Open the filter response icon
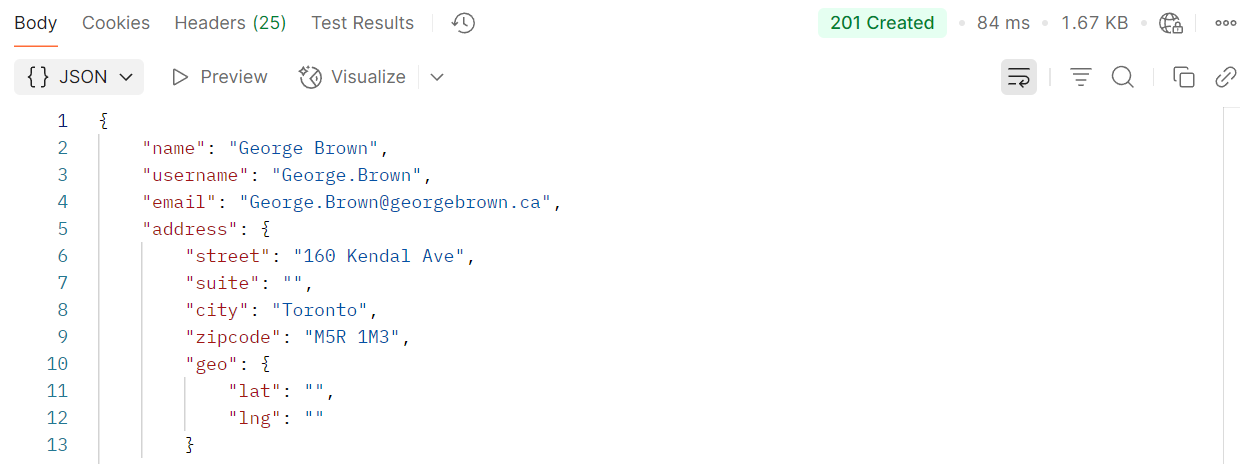The width and height of the screenshot is (1240, 474). [x=1081, y=77]
